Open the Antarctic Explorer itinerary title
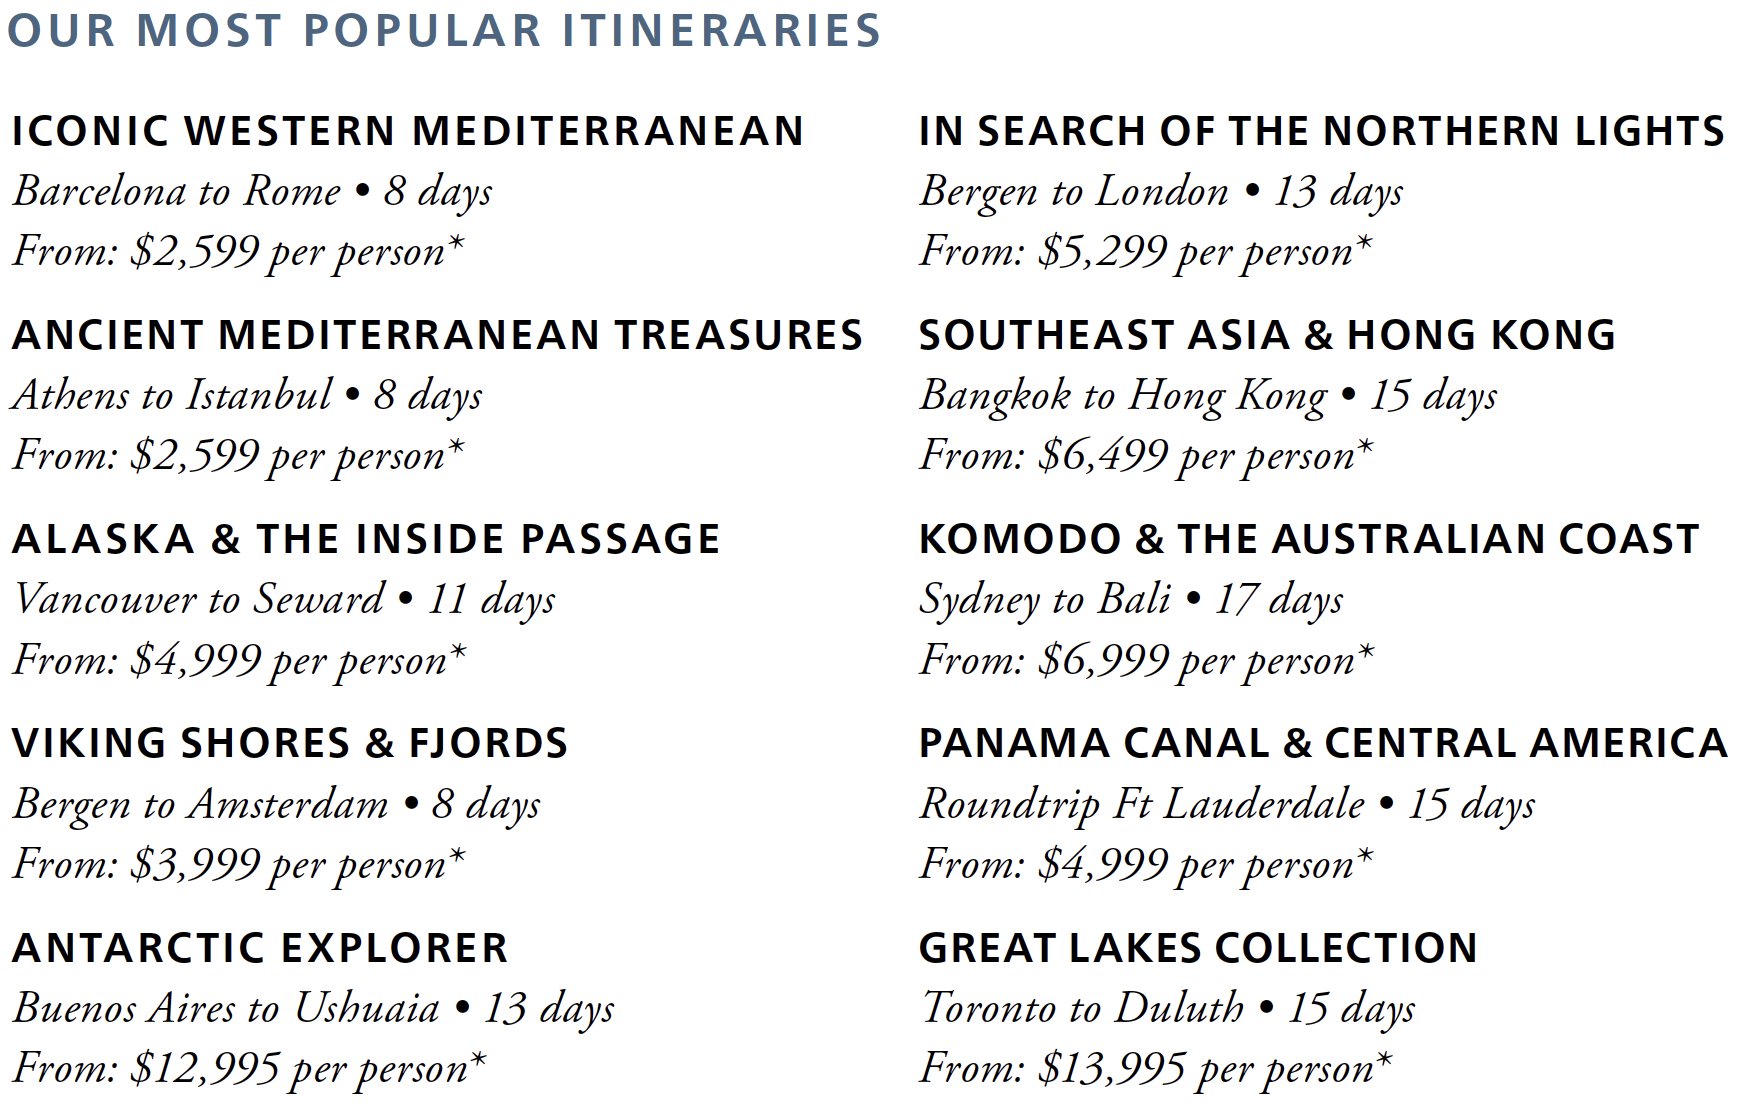 pyautogui.click(x=260, y=948)
